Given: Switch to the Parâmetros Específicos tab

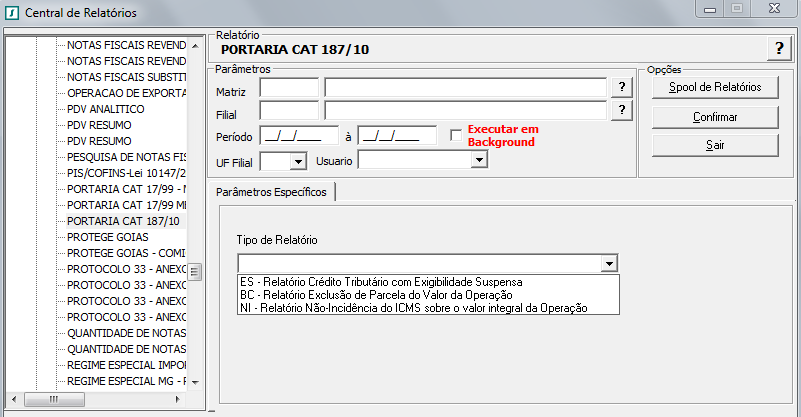Looking at the screenshot, I should (271, 192).
